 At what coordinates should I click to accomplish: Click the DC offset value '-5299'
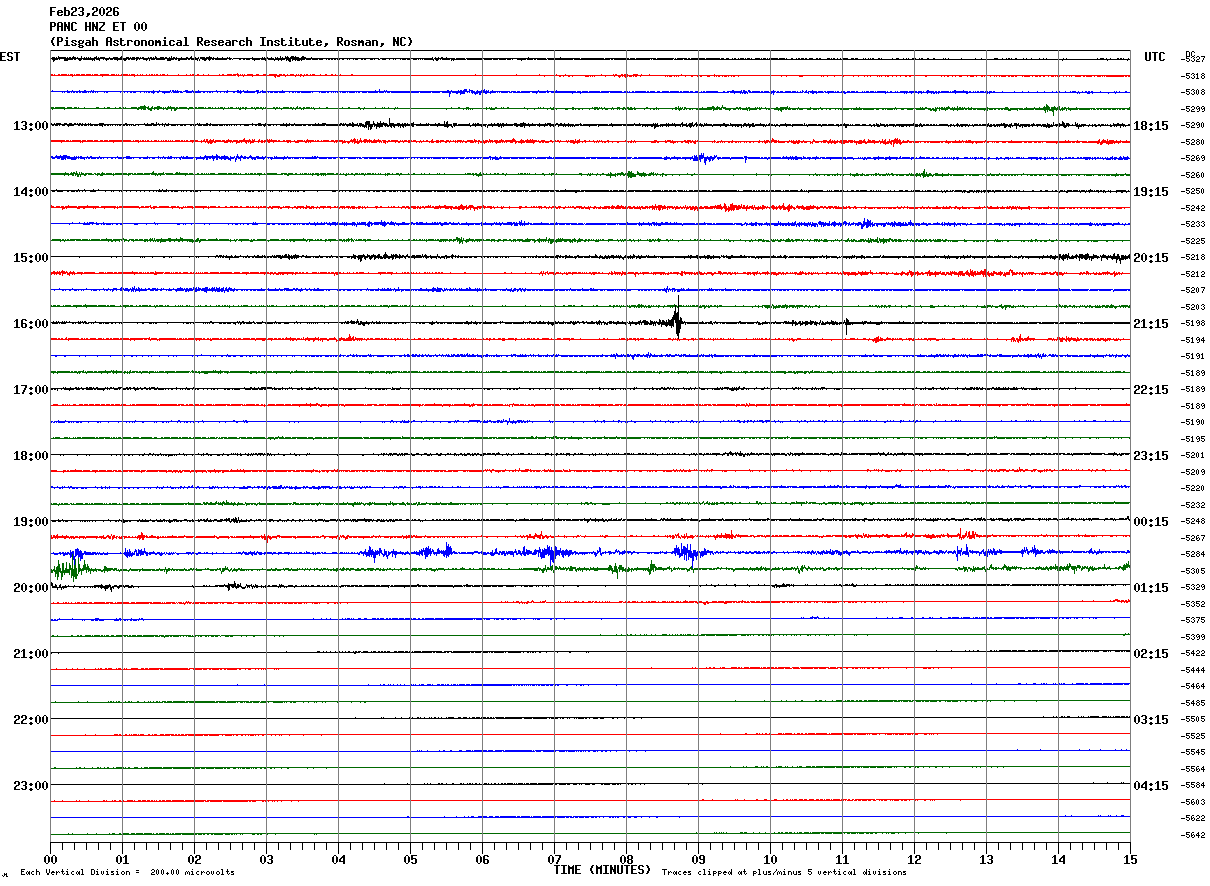coord(1193,109)
